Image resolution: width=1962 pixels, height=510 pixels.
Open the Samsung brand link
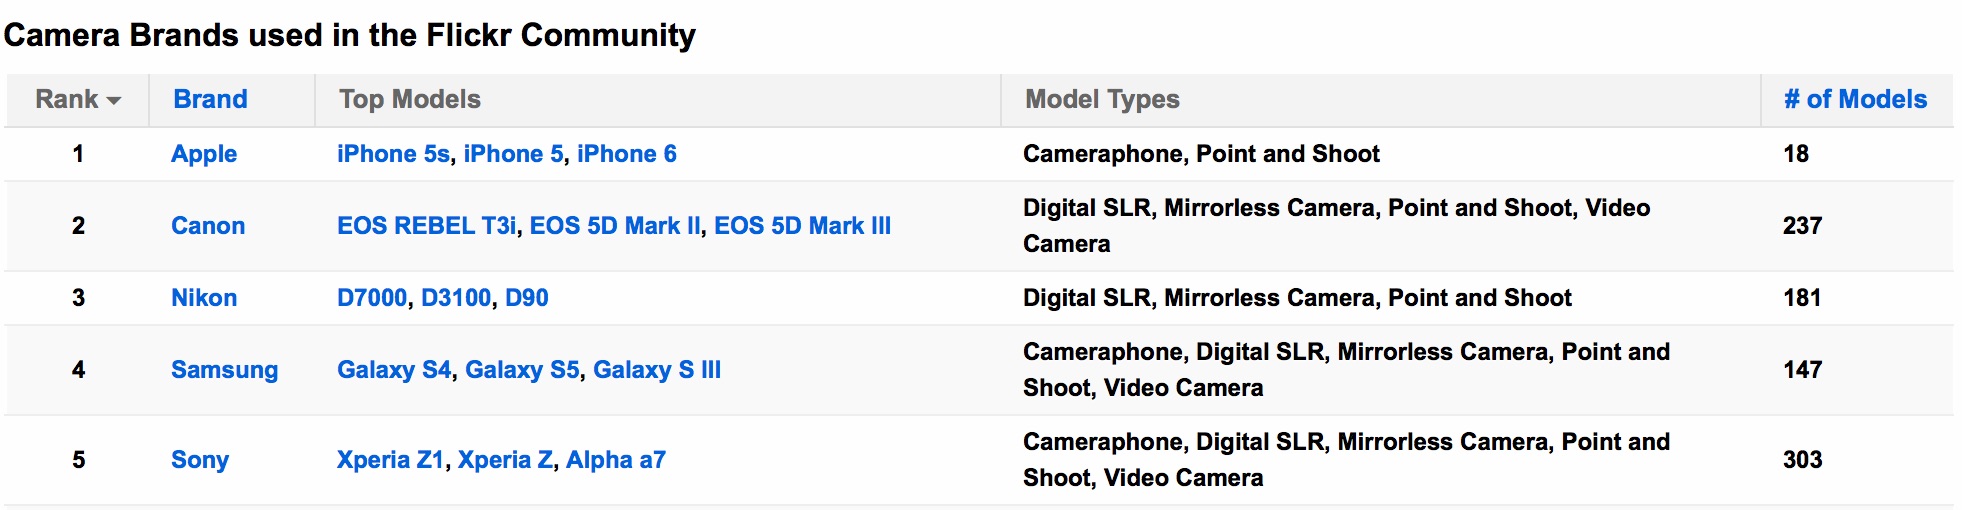[x=225, y=370]
